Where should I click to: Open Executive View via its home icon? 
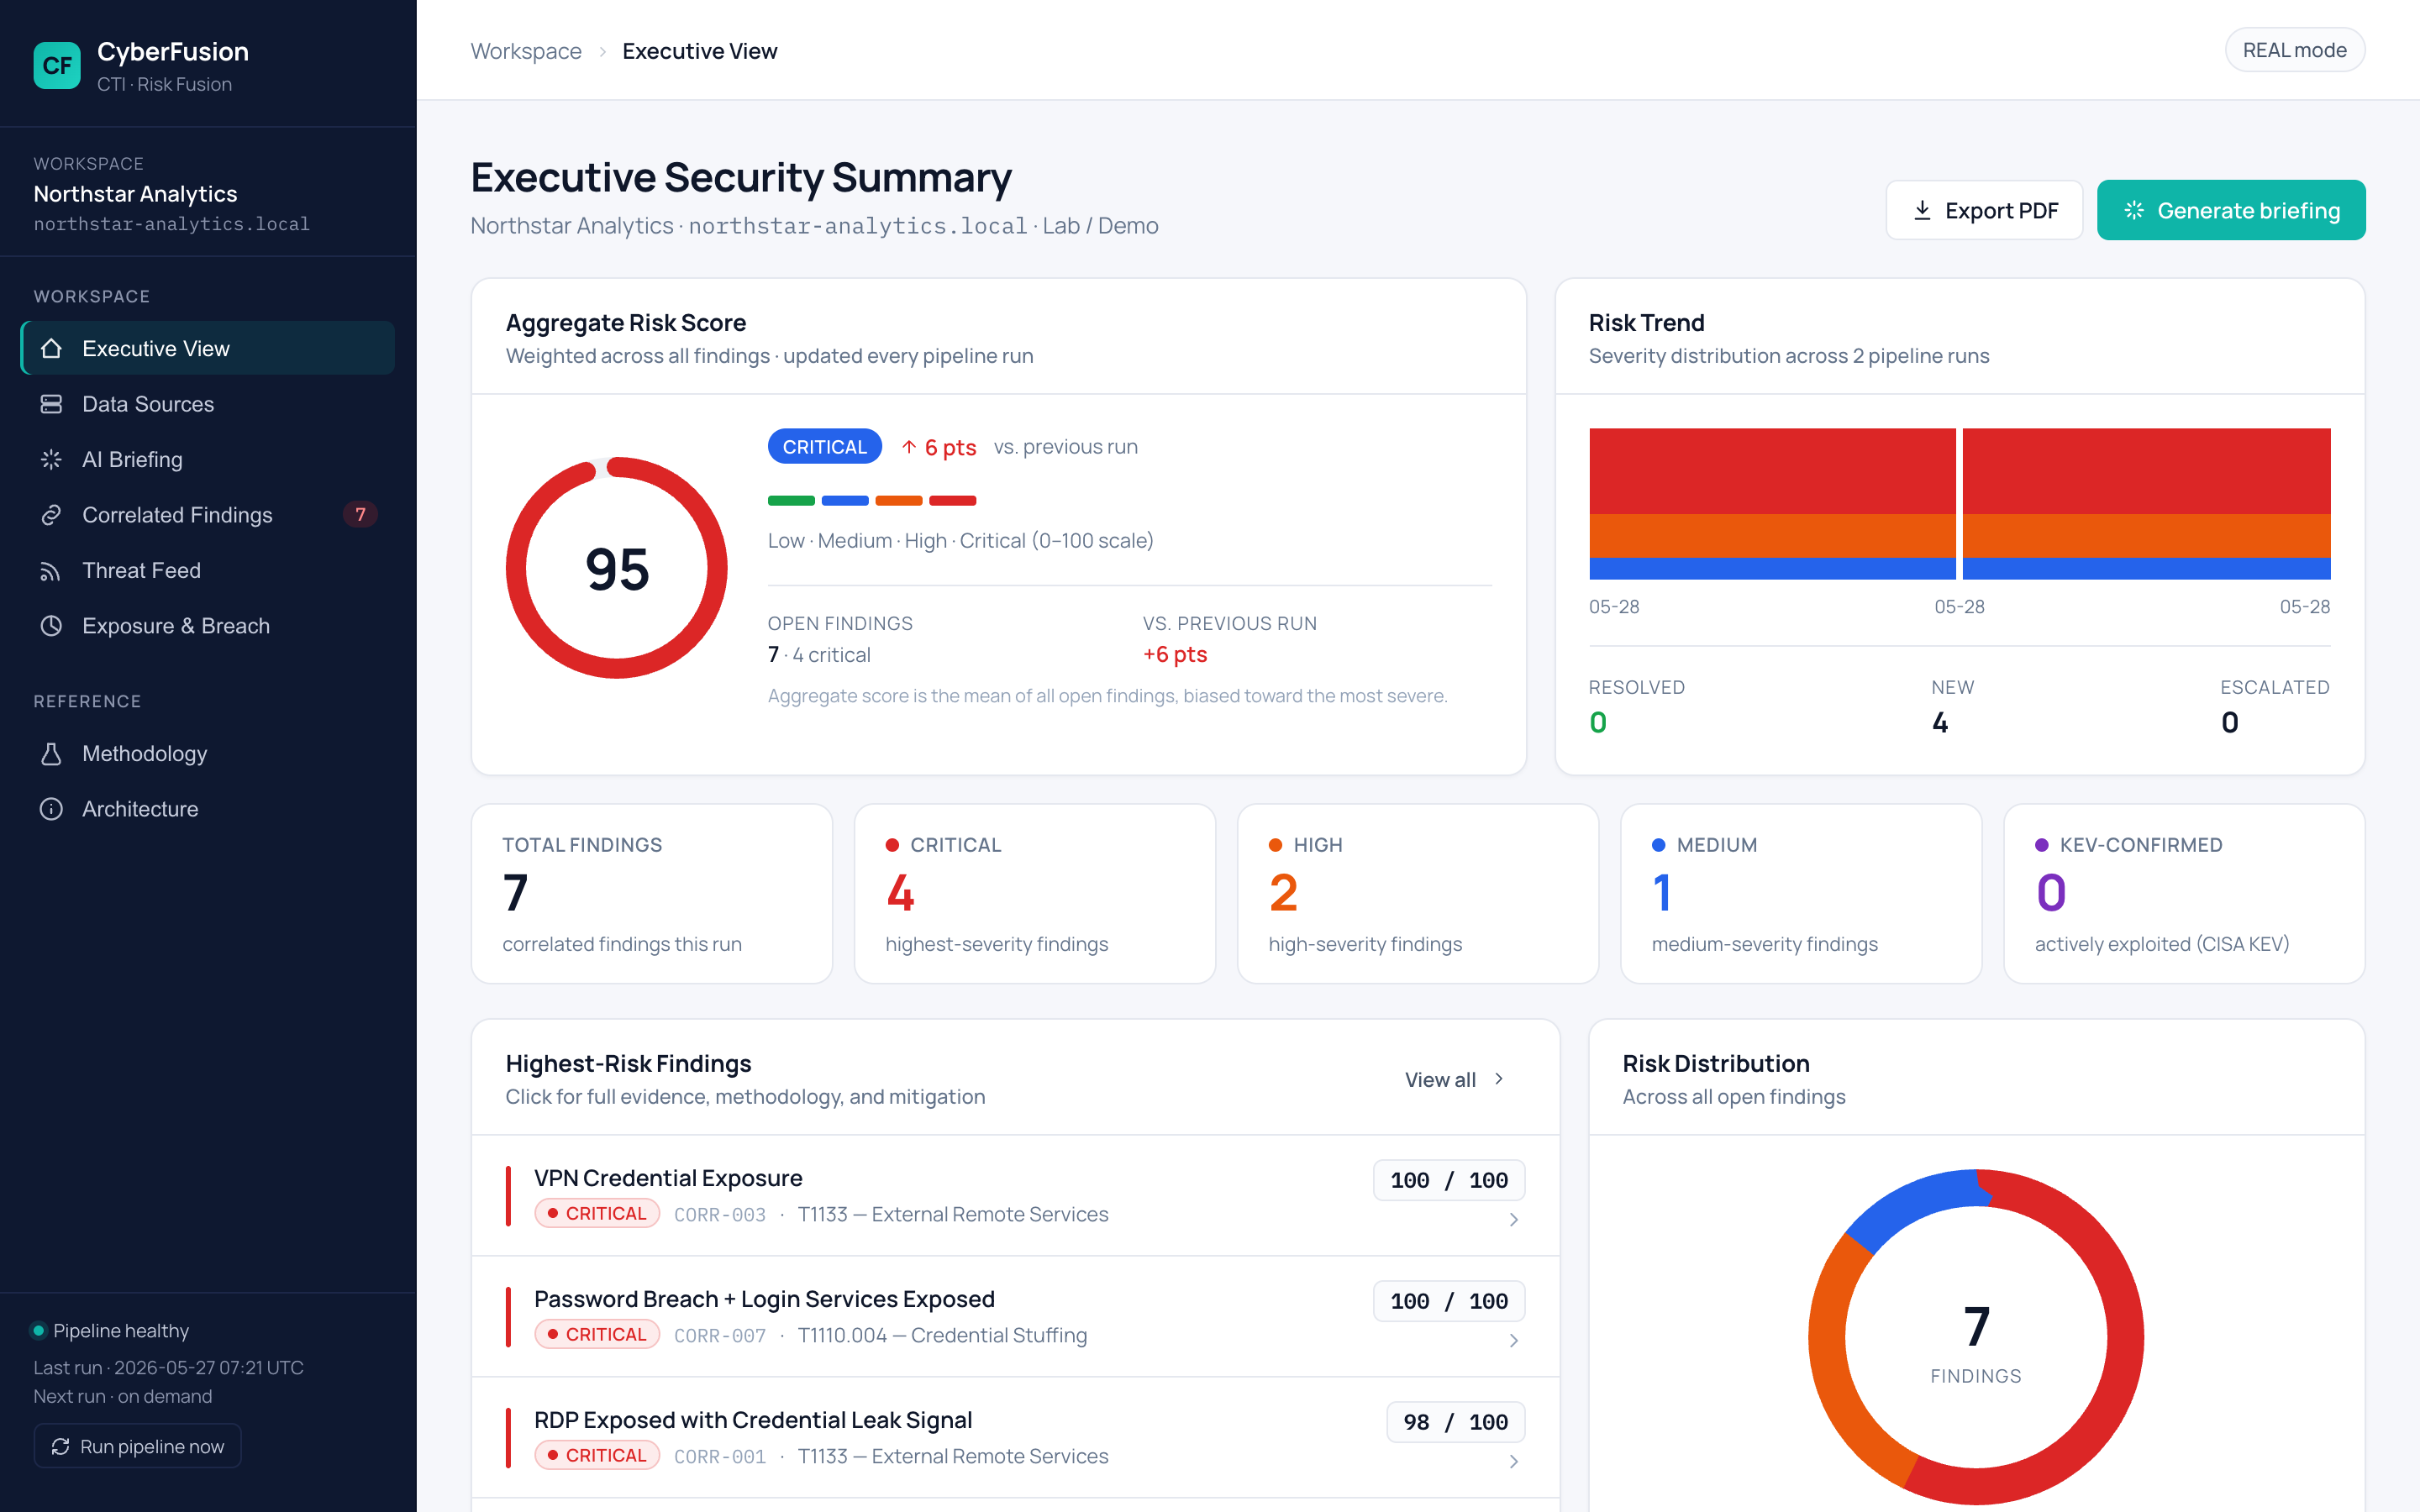point(51,348)
